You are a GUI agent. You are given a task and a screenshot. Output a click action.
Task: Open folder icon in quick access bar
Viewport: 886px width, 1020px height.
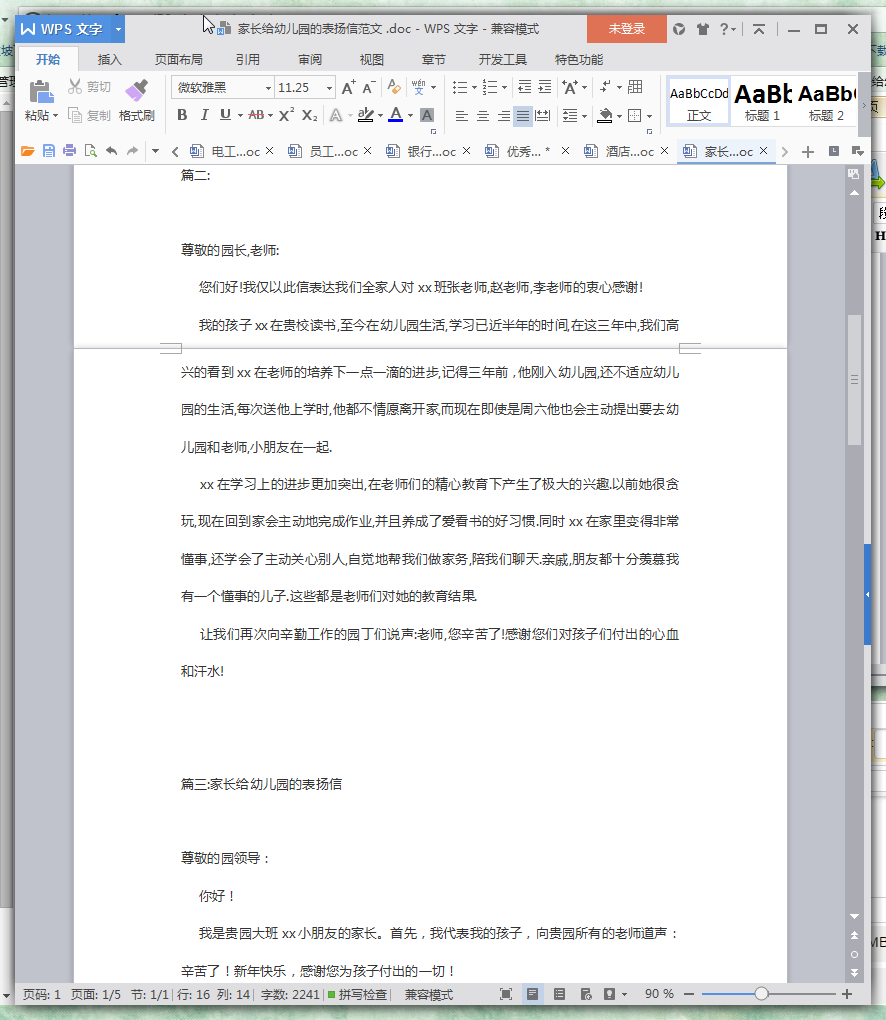click(x=27, y=151)
